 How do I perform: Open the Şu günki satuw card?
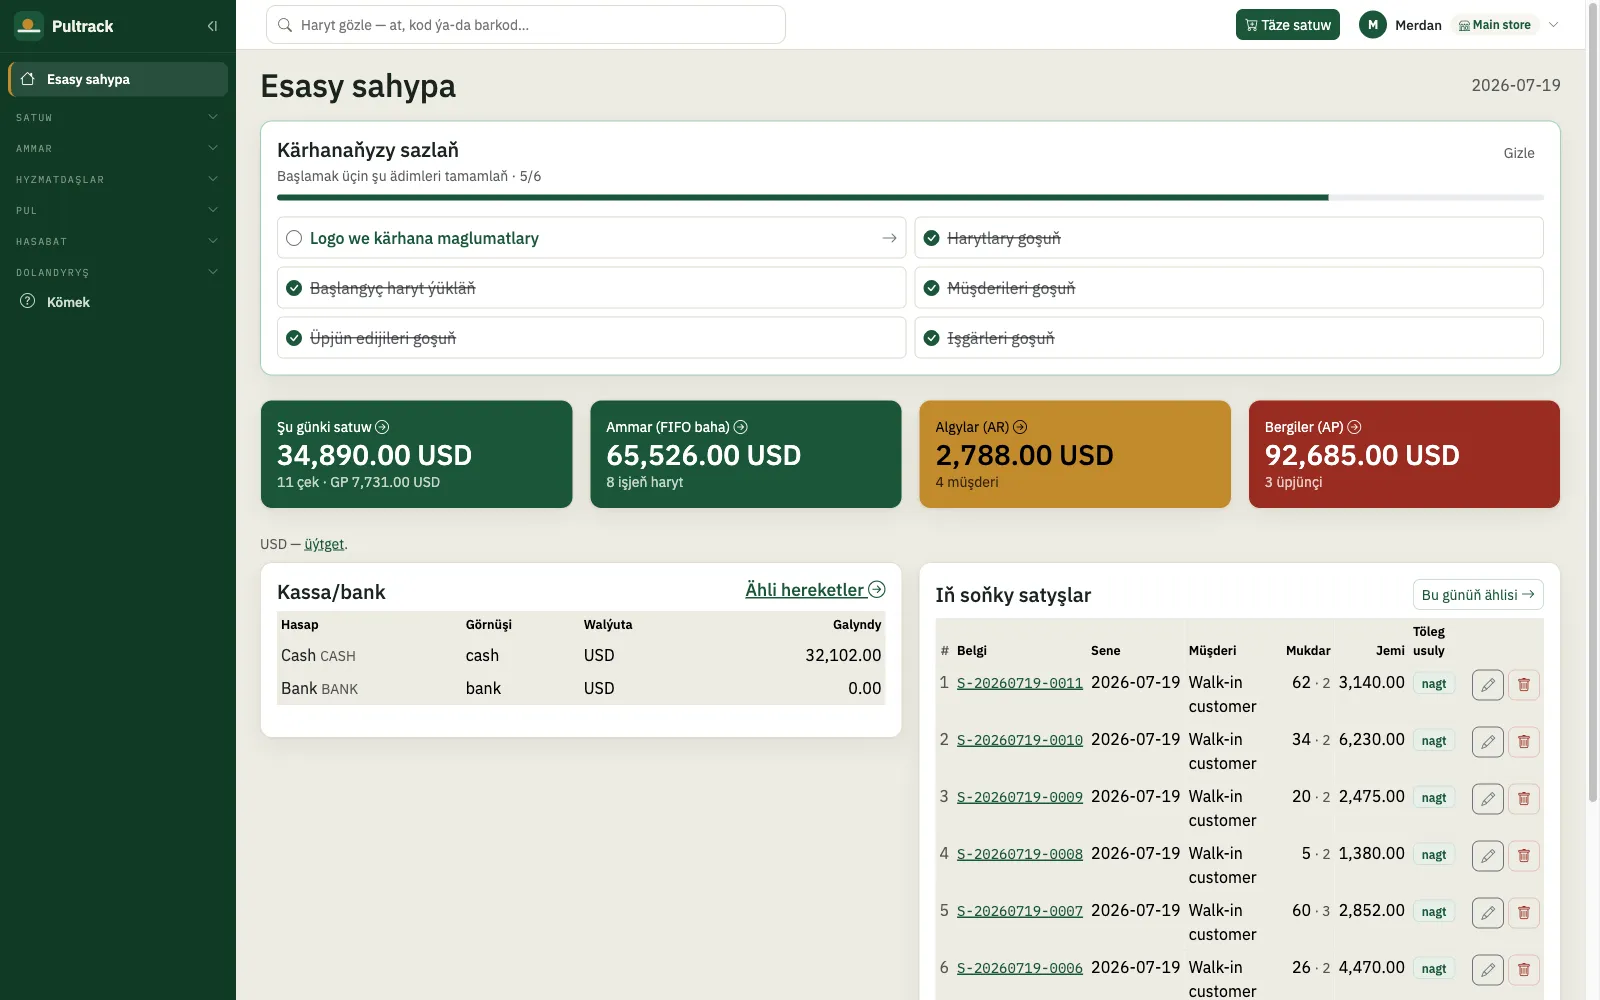[416, 454]
